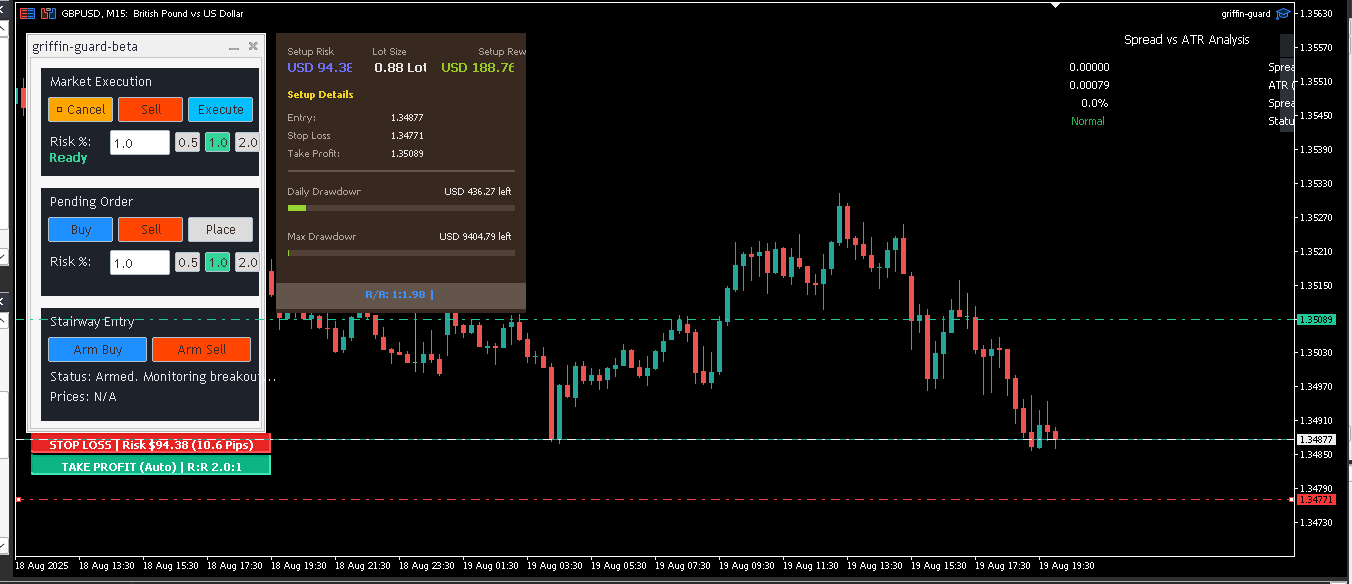Image resolution: width=1352 pixels, height=584 pixels.
Task: Choose Sell under Market Execution
Action: click(x=150, y=110)
